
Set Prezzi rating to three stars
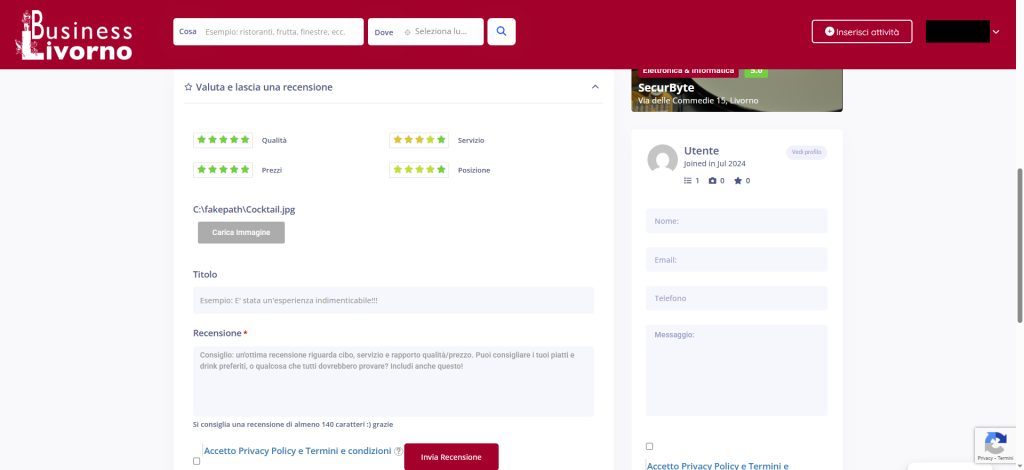(x=223, y=170)
